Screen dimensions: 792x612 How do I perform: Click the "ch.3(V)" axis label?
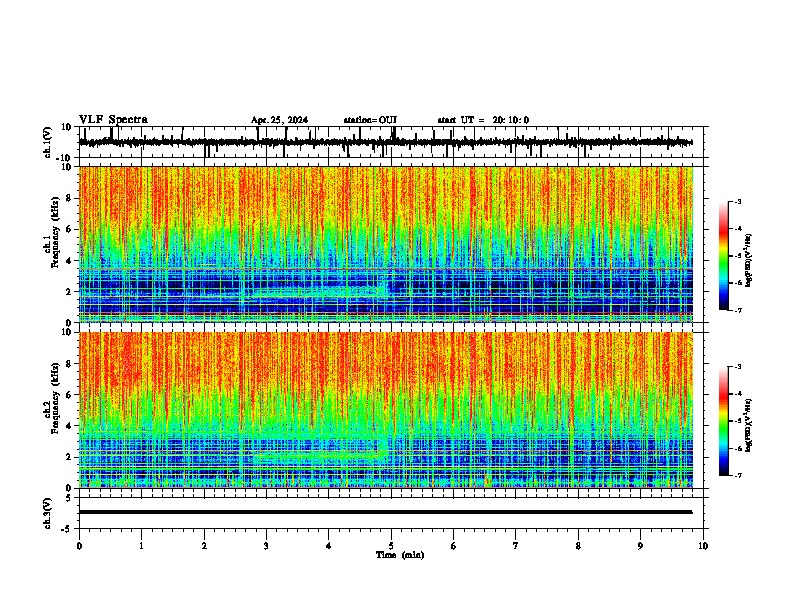click(48, 513)
